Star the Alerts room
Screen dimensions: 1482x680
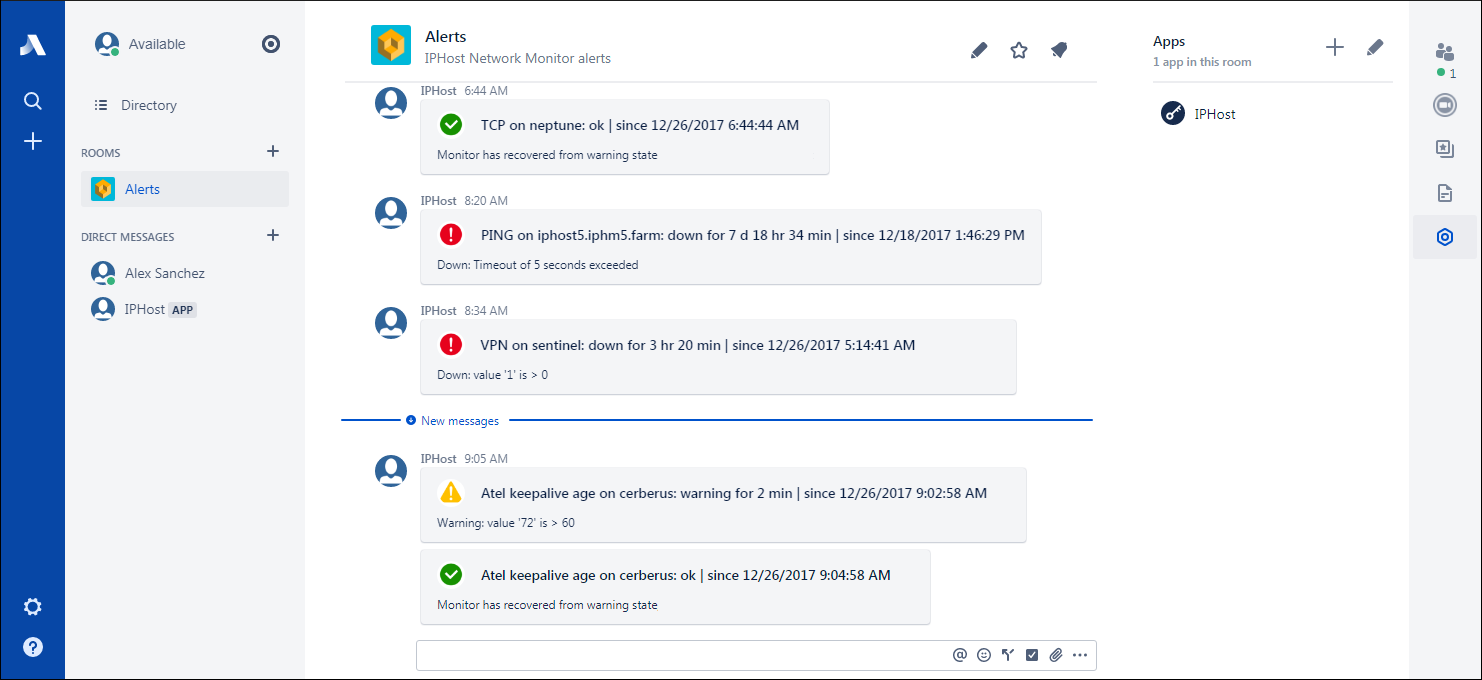pos(1019,50)
